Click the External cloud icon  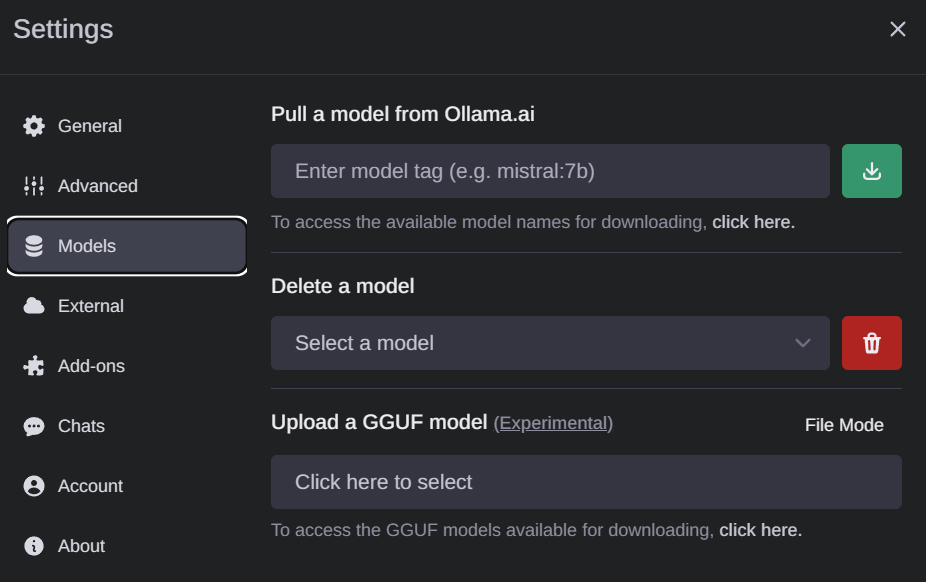[34, 306]
